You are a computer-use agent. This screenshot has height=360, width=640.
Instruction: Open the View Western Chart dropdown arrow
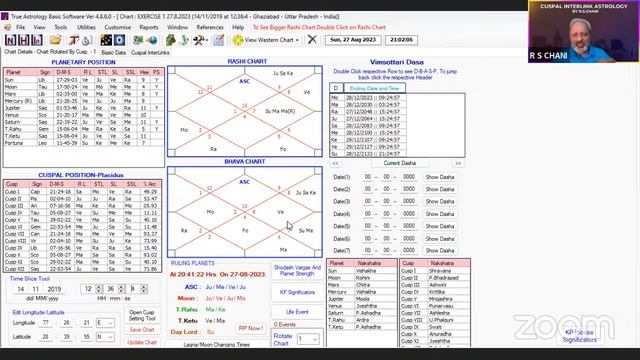pos(297,40)
